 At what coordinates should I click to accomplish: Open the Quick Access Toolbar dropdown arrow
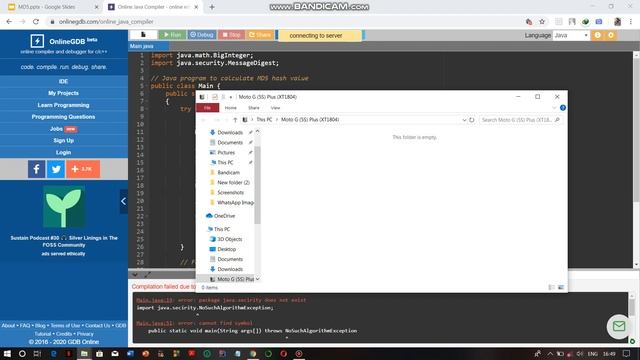pos(231,97)
